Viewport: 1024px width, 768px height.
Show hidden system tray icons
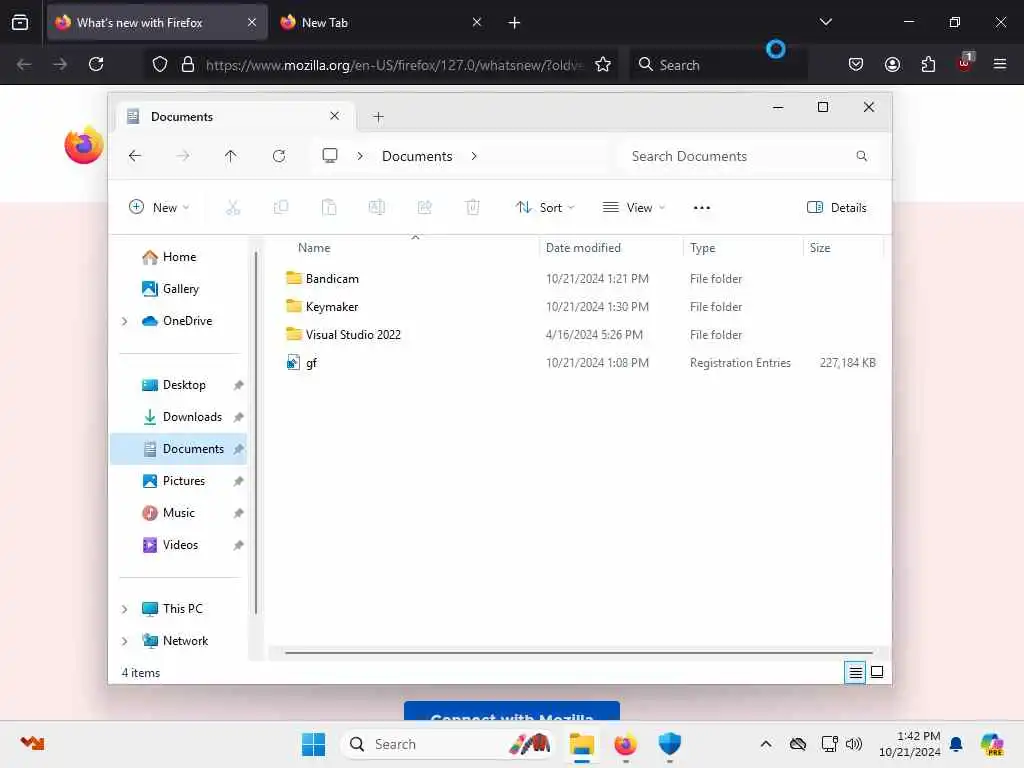[x=766, y=744]
